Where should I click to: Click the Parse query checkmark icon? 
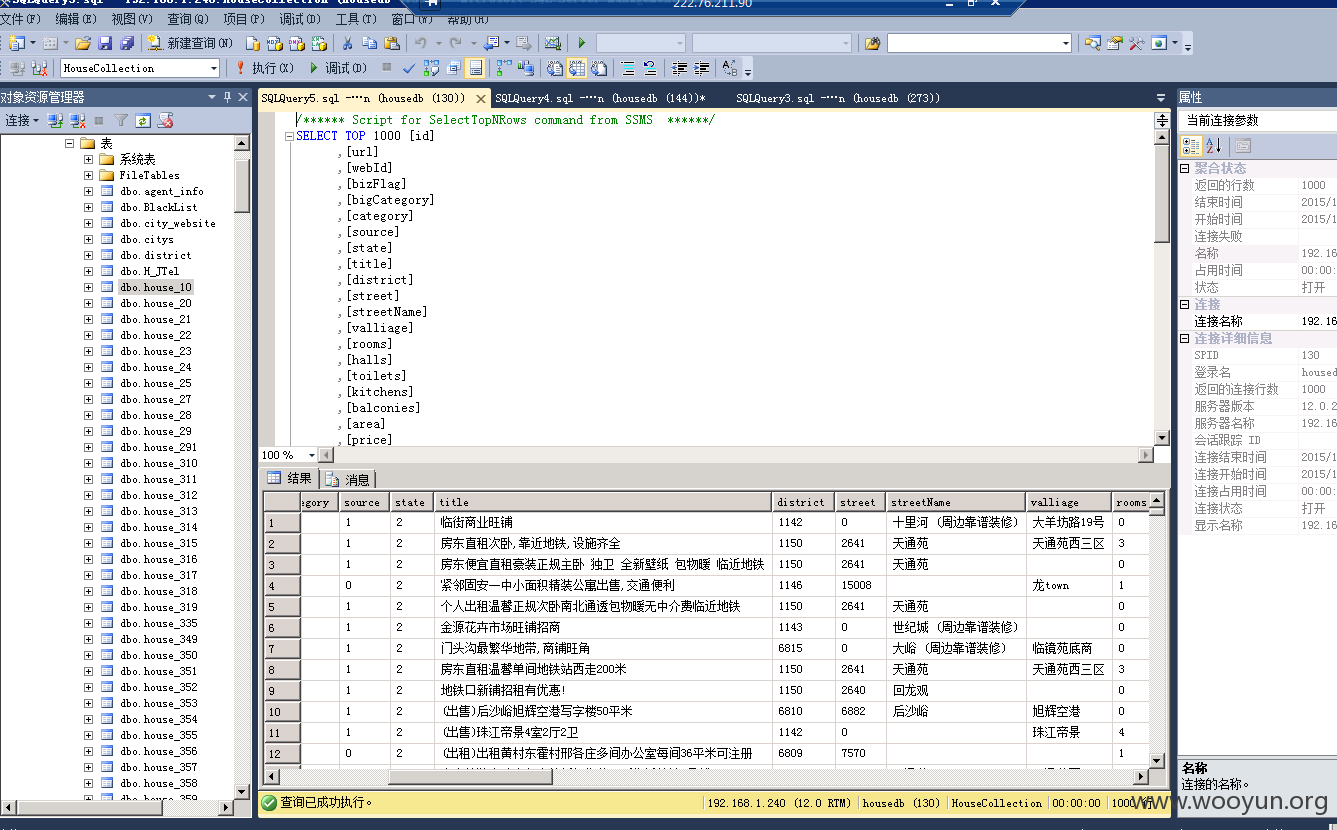click(x=409, y=68)
